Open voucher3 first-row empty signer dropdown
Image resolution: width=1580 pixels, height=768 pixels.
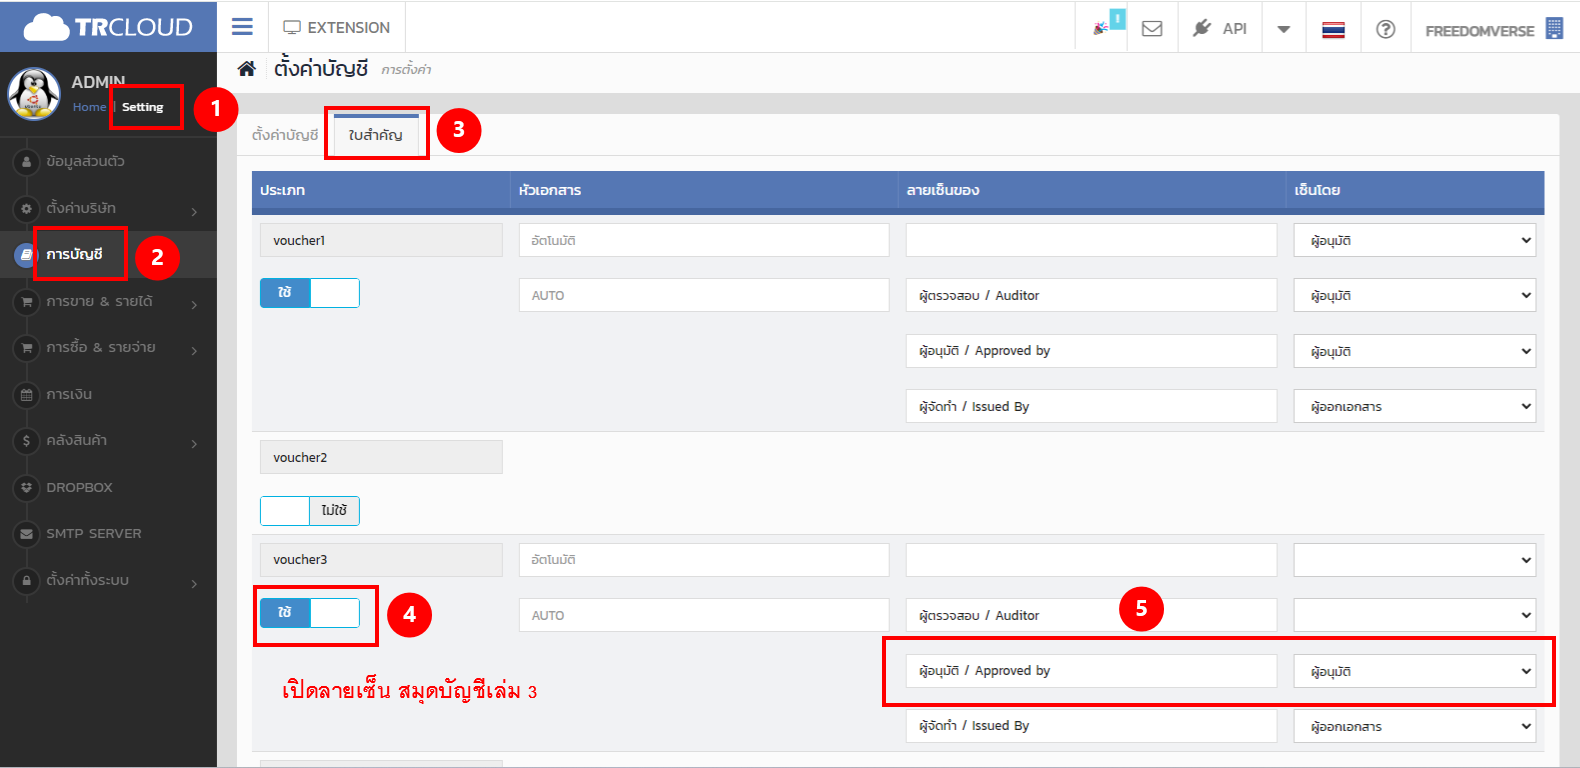[x=1415, y=560]
